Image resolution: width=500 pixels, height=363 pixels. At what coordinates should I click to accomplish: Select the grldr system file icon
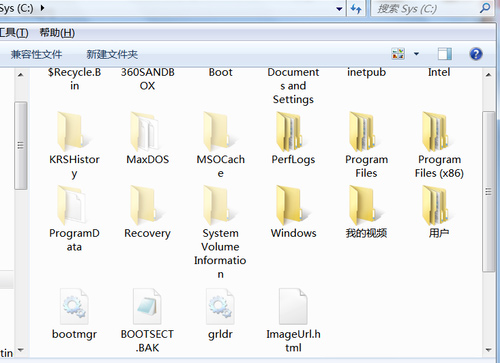pyautogui.click(x=220, y=307)
